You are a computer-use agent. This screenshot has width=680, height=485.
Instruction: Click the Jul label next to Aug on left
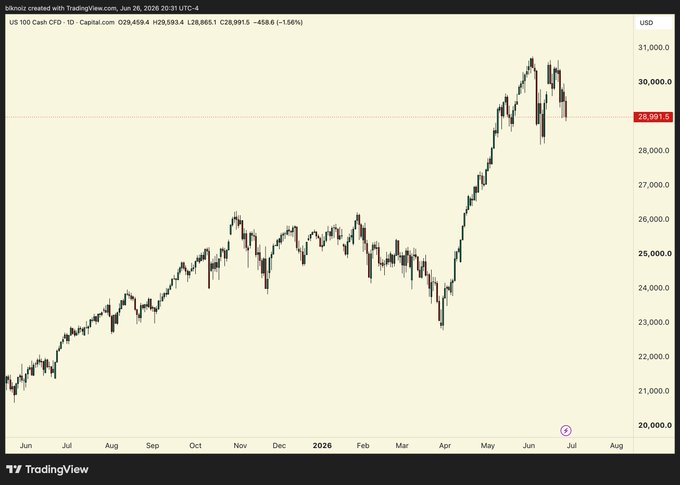(x=66, y=446)
